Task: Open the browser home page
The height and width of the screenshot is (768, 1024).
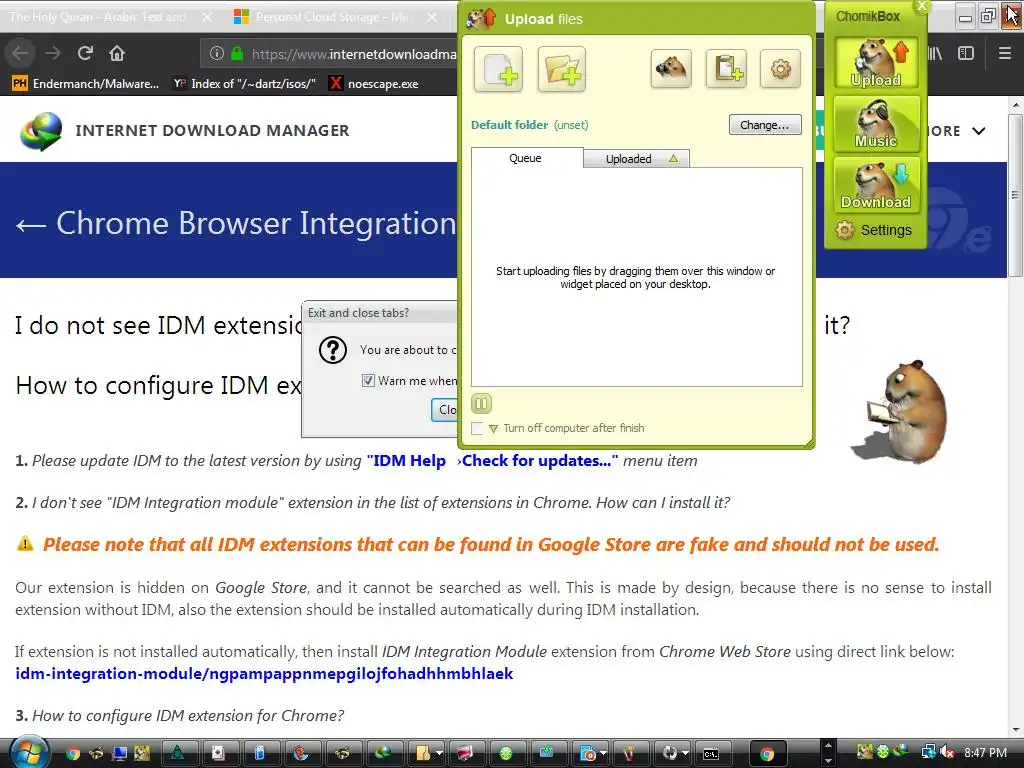Action: (x=117, y=54)
